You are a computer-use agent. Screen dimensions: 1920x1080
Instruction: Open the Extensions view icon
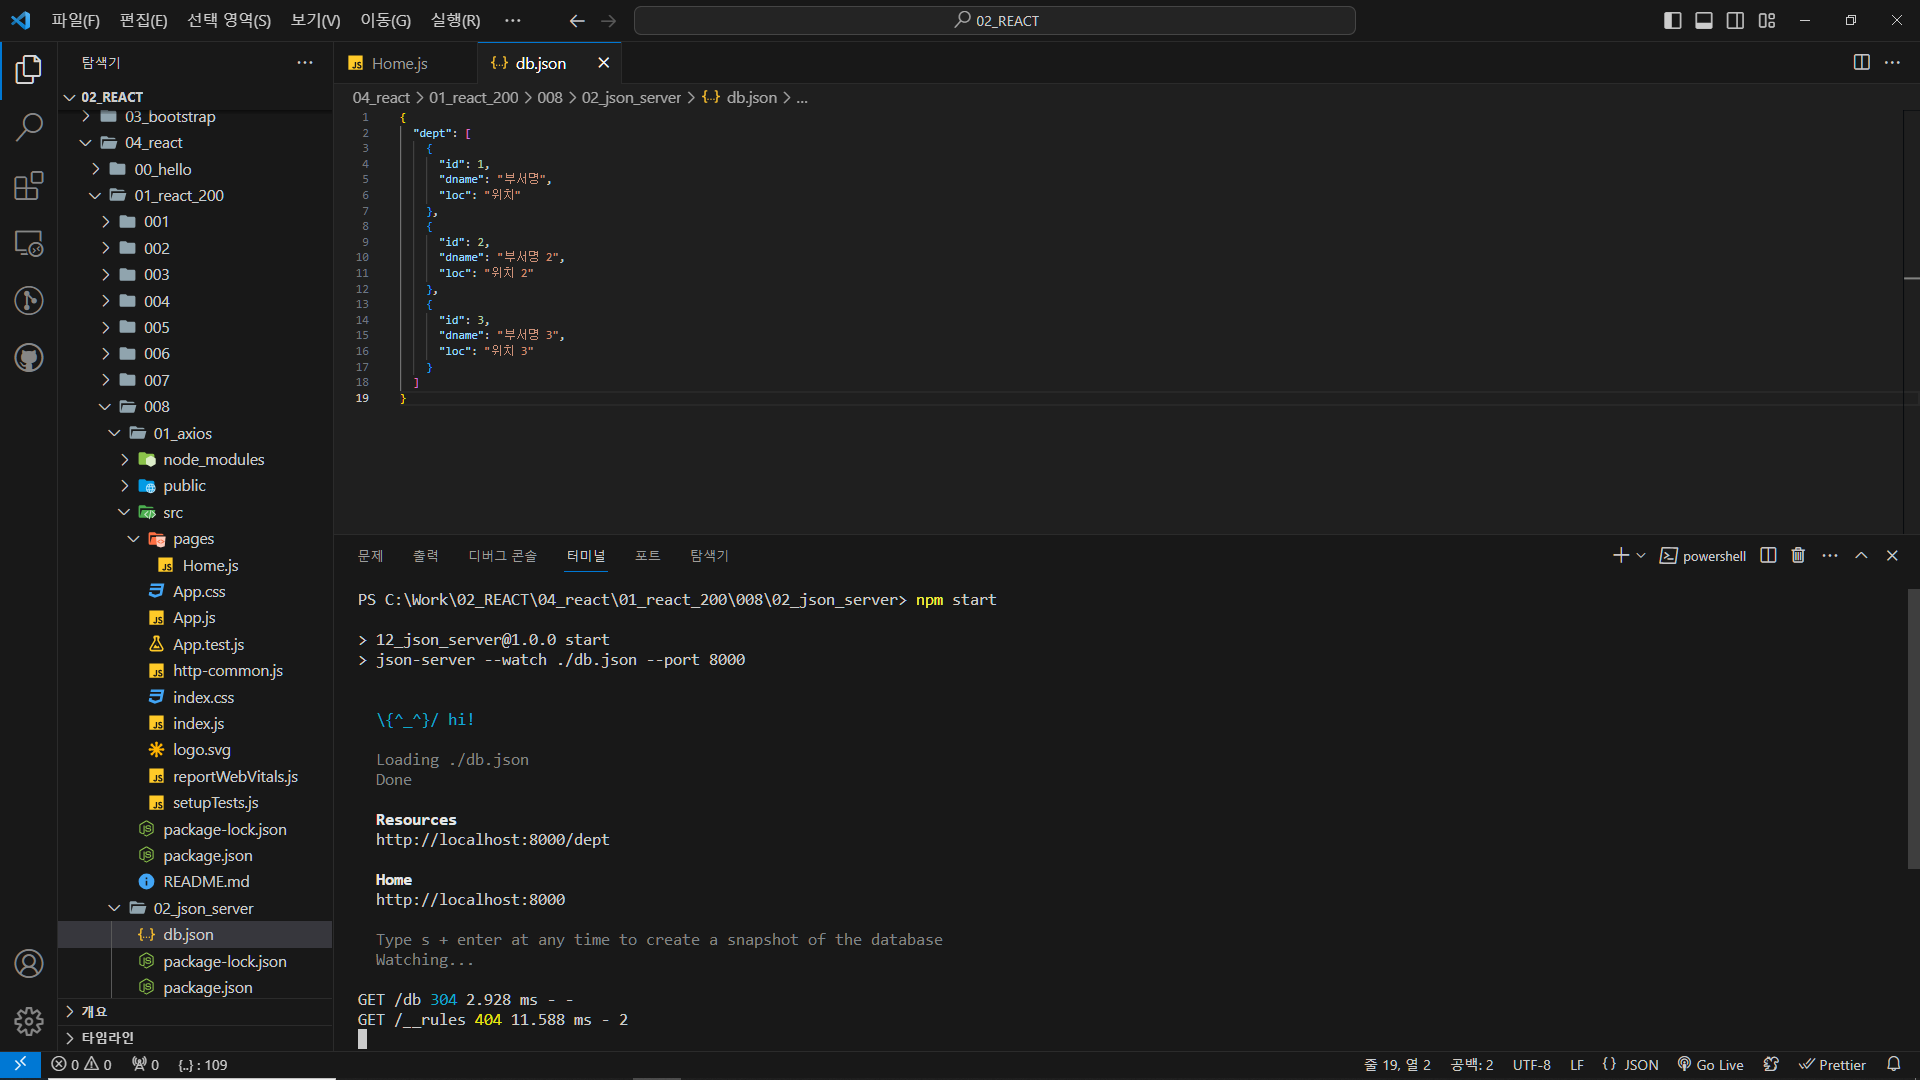(29, 186)
